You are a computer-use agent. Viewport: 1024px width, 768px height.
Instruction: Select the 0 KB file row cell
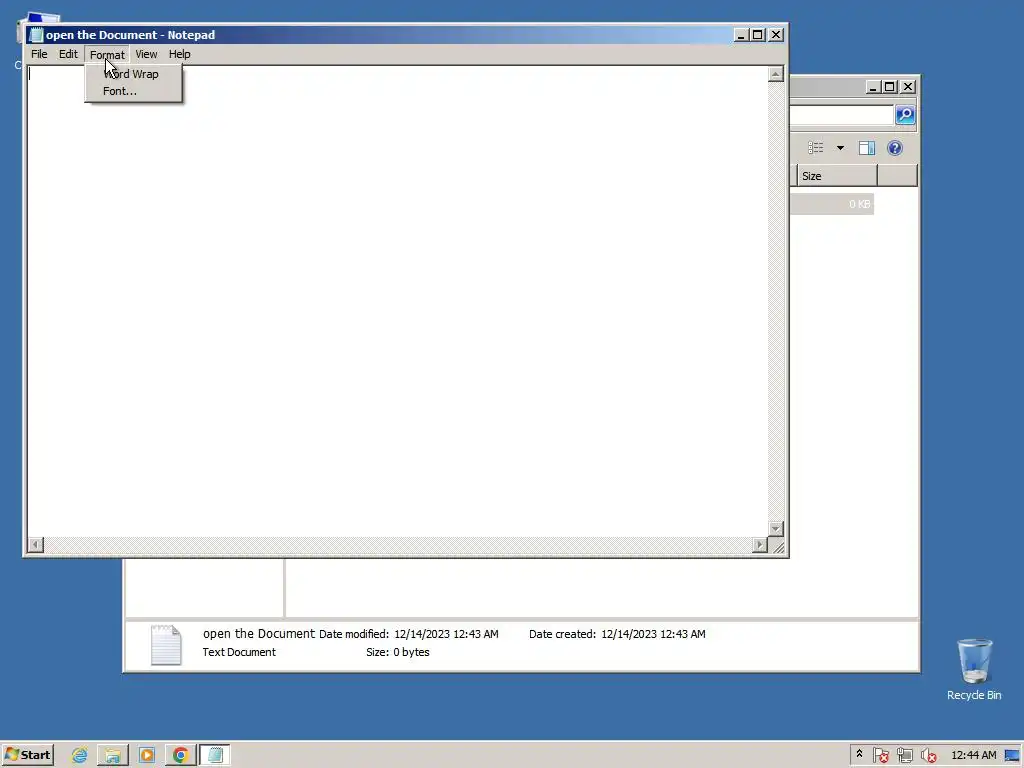coord(832,204)
